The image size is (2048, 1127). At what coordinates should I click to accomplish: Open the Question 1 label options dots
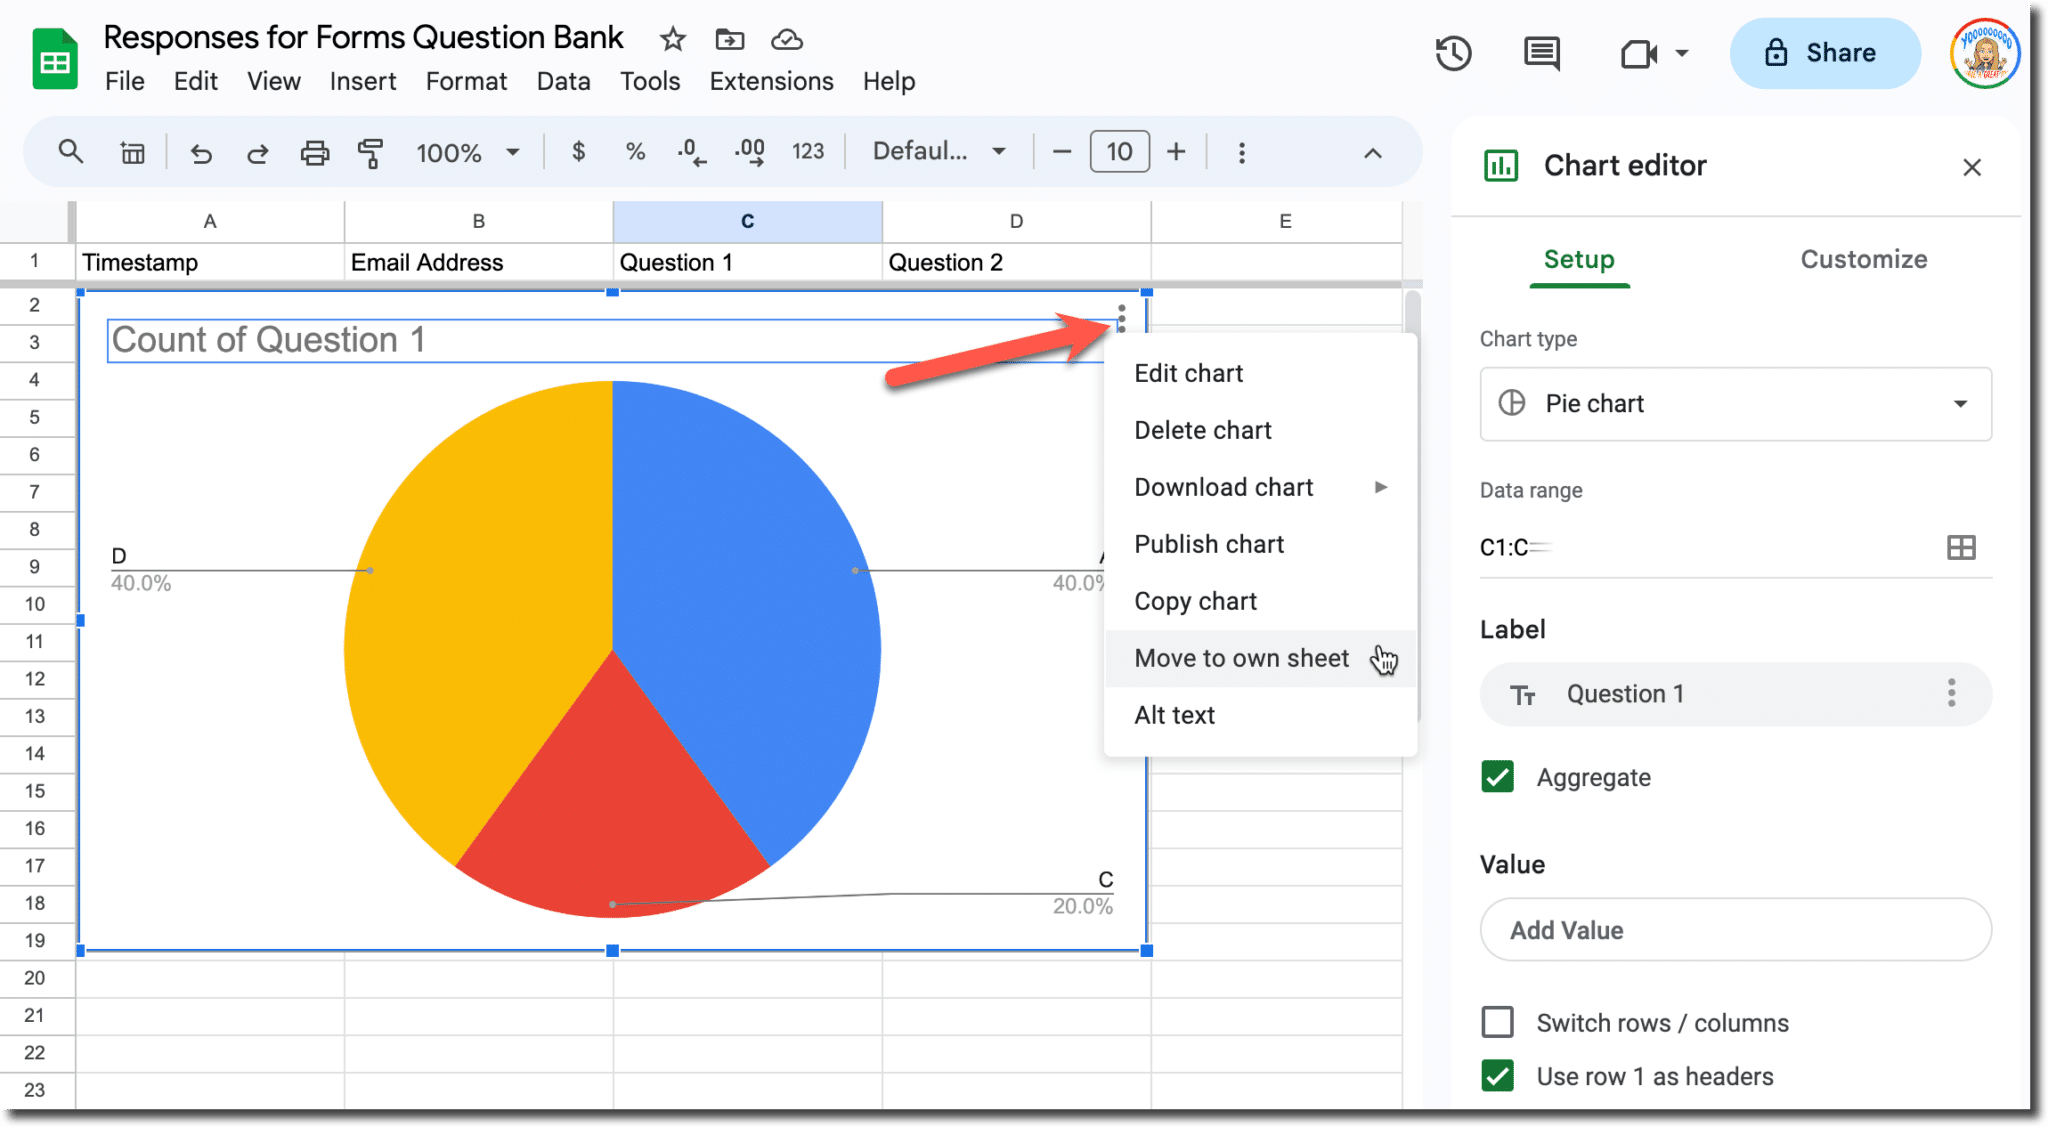1951,693
